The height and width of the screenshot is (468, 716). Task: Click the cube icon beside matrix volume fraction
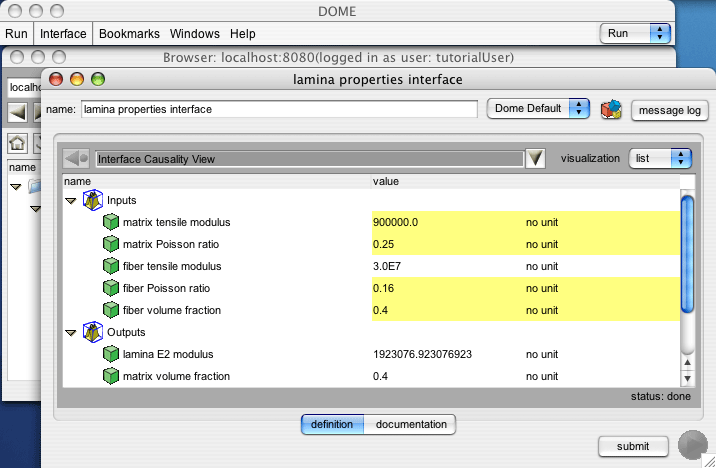point(111,376)
